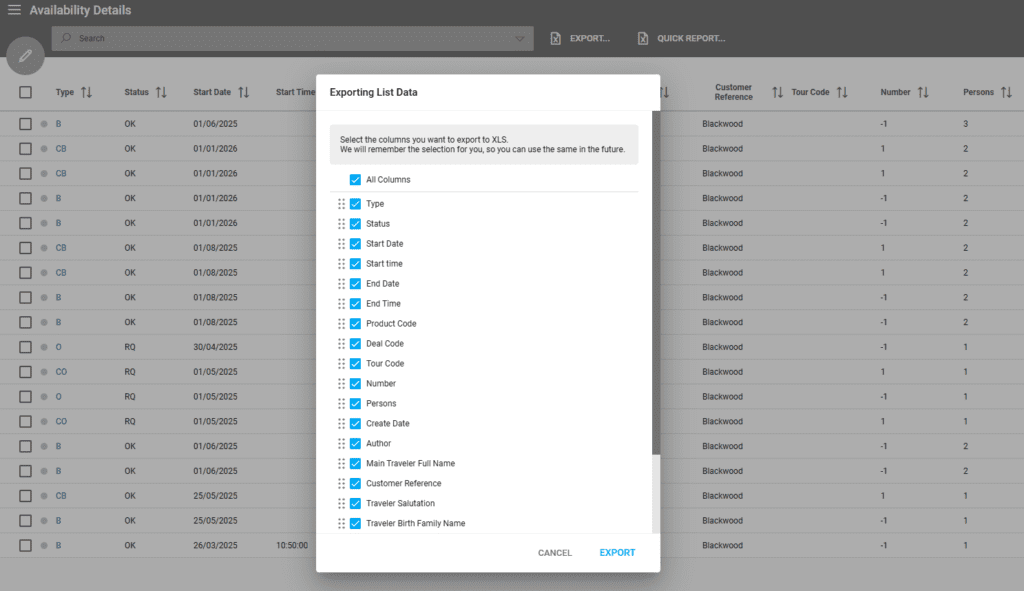Select the select-all checkbox in table header

tap(25, 91)
